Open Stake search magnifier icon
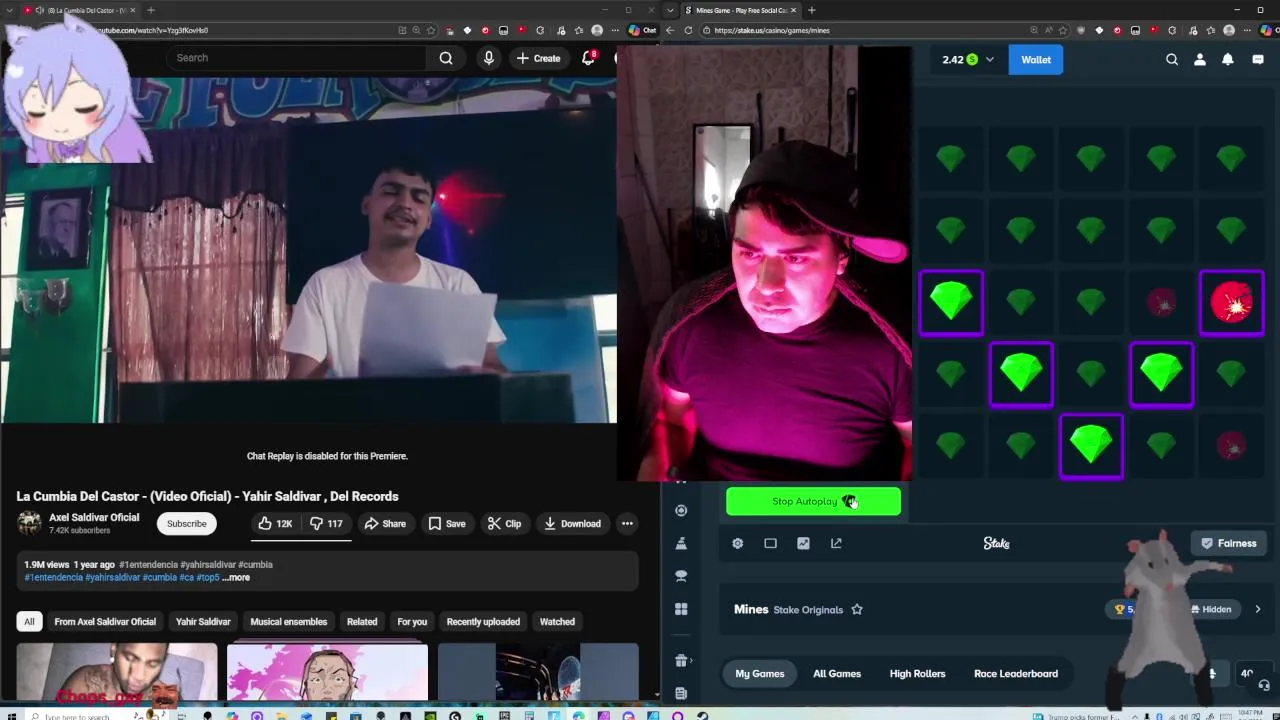 click(1172, 60)
